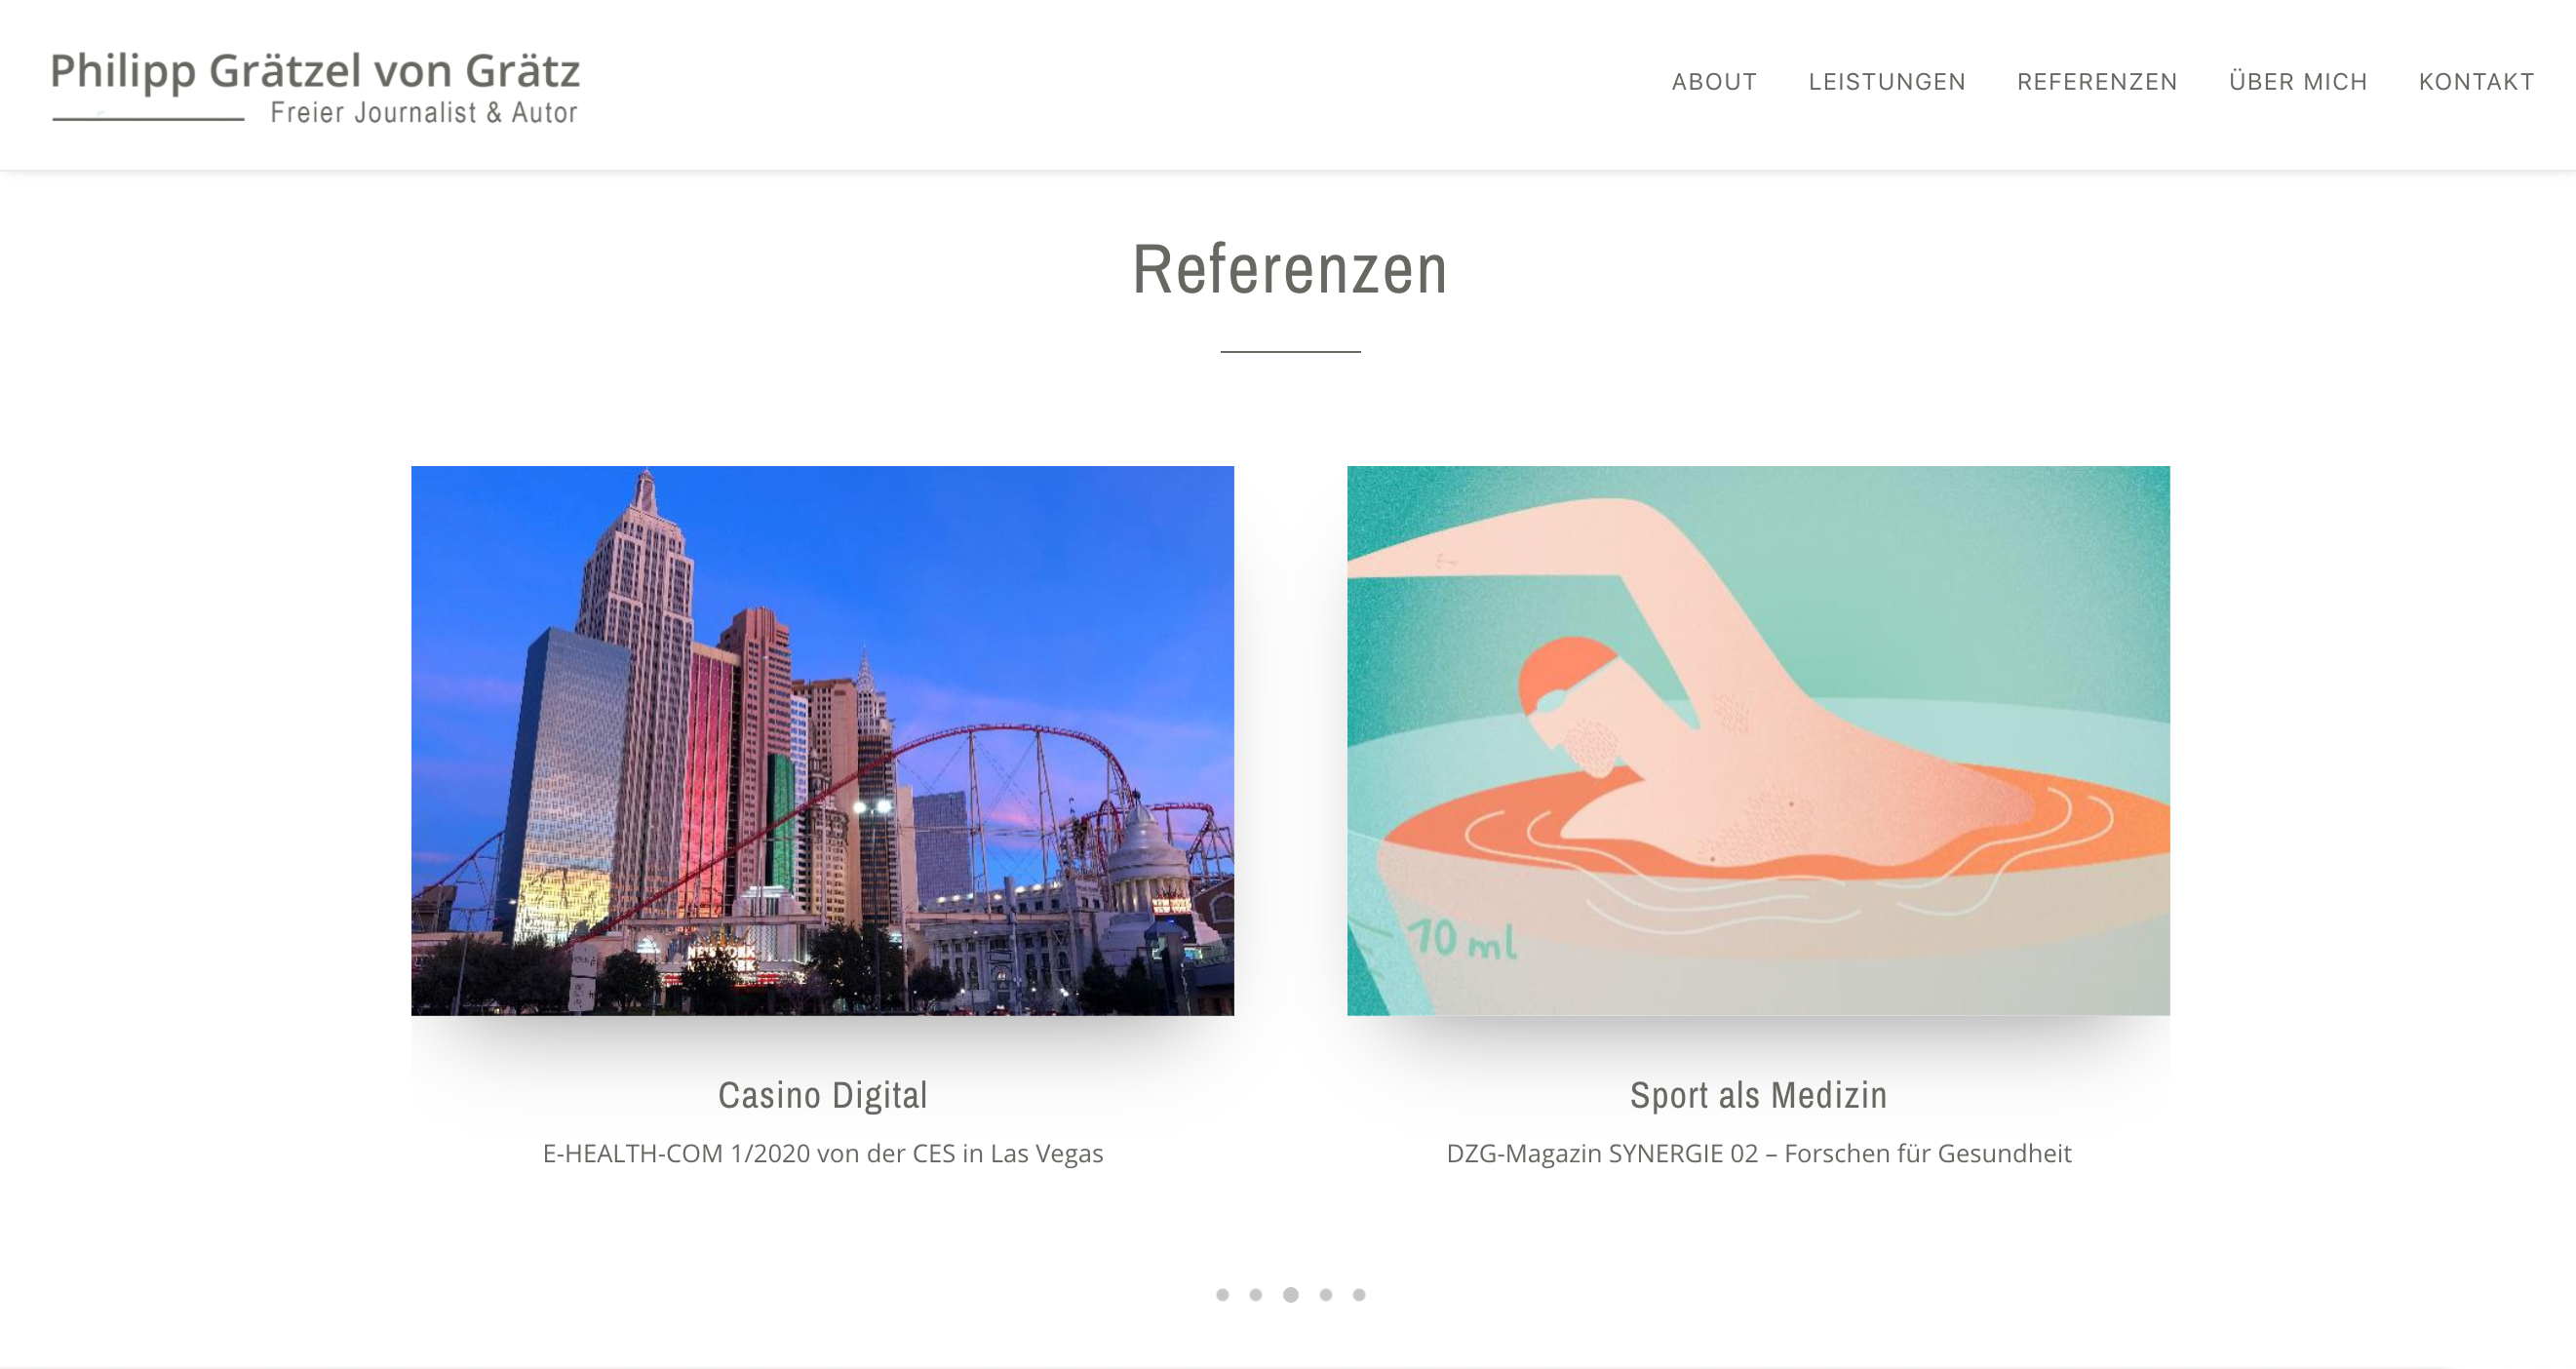Image resolution: width=2576 pixels, height=1369 pixels.
Task: Open the Las Vegas skyline photo
Action: tap(822, 740)
